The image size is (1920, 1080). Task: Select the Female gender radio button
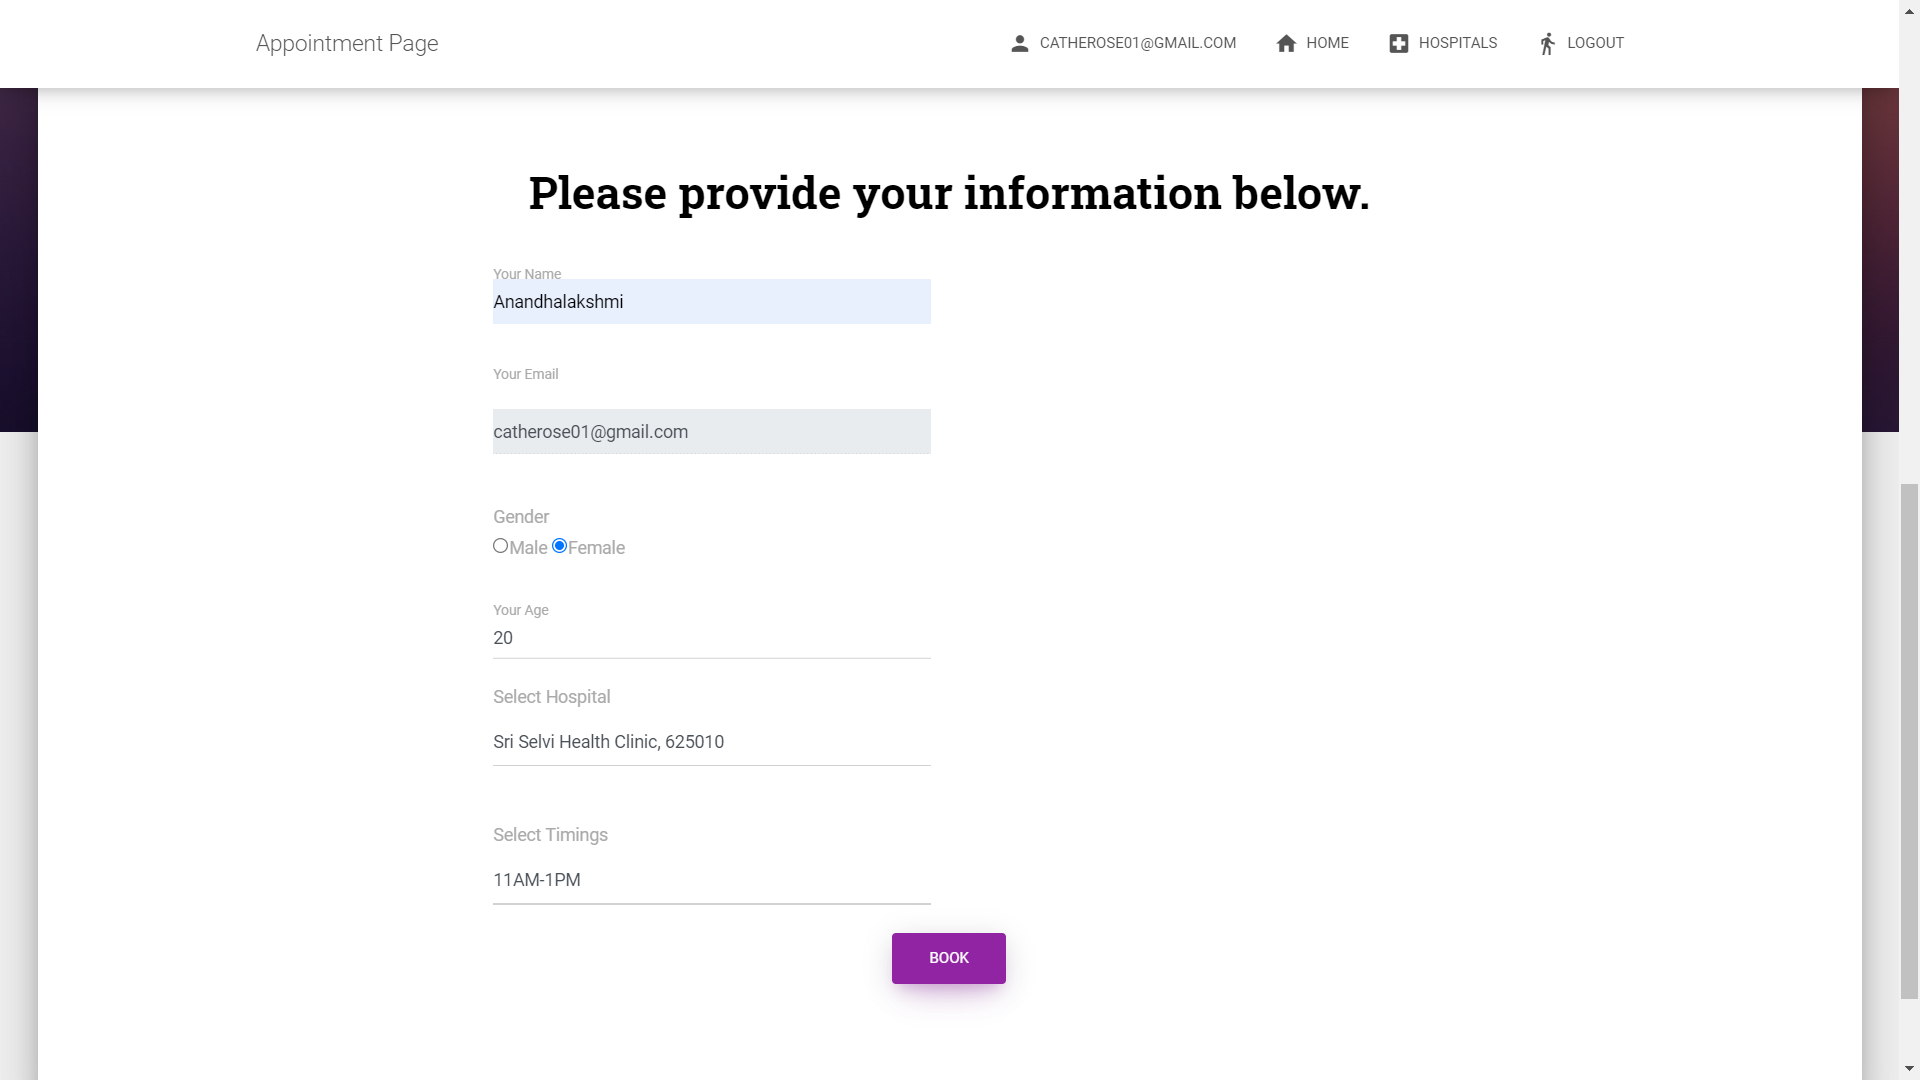point(559,546)
